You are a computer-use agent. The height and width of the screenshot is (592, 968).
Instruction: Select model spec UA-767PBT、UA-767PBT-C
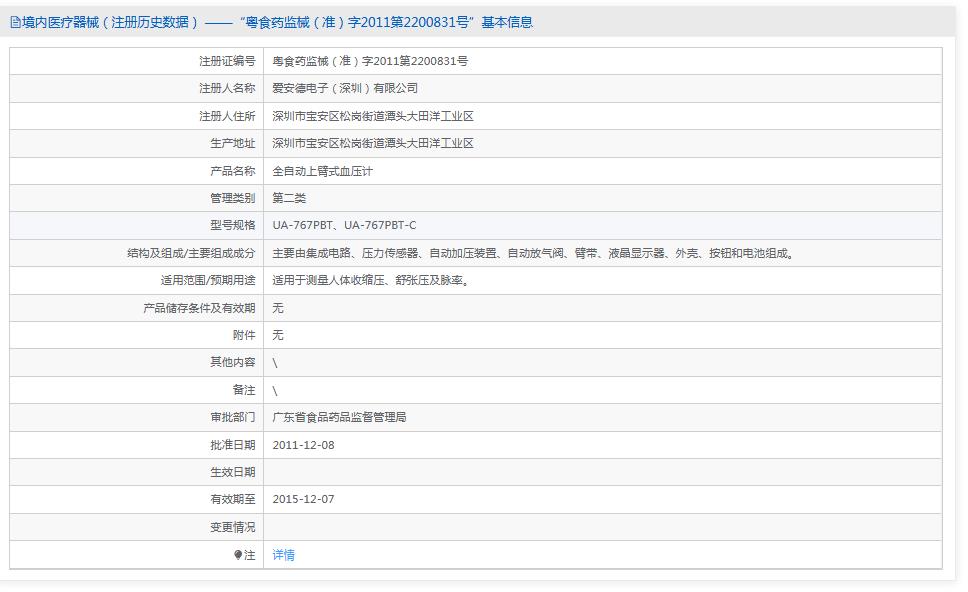click(x=344, y=225)
